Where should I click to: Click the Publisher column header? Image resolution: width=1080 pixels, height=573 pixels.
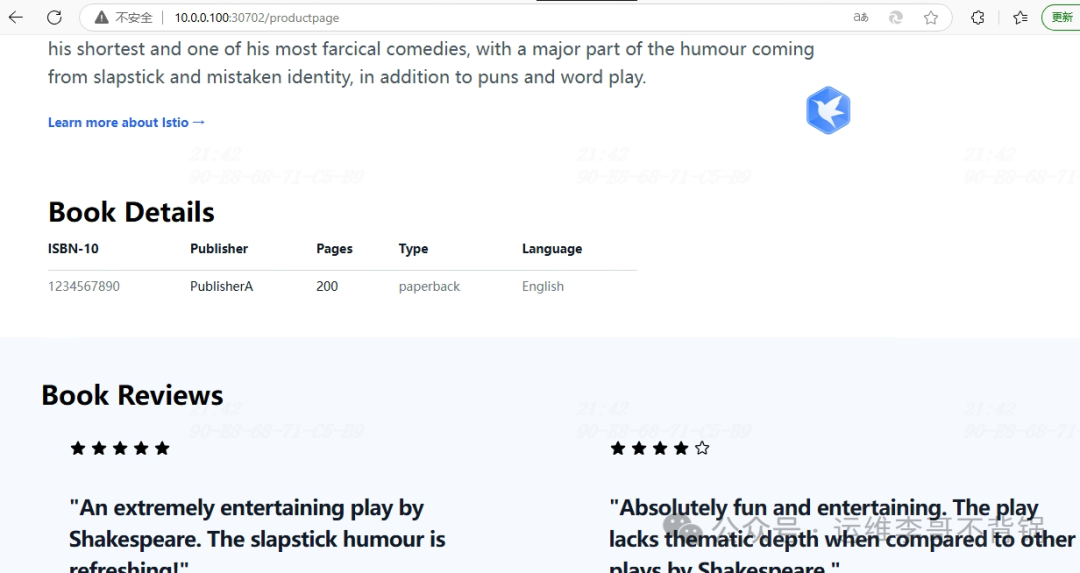point(219,249)
